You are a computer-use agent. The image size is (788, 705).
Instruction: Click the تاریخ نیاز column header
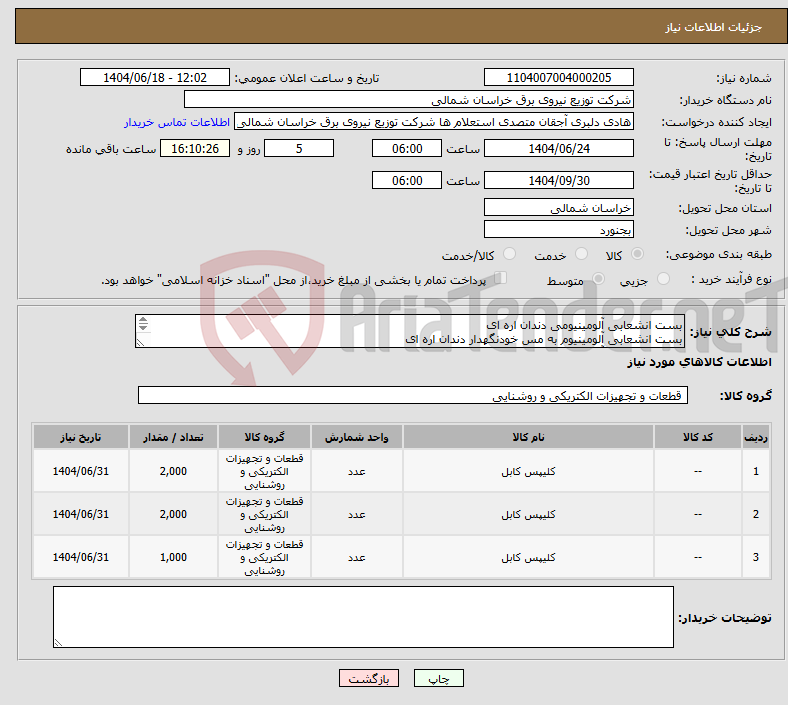80,437
